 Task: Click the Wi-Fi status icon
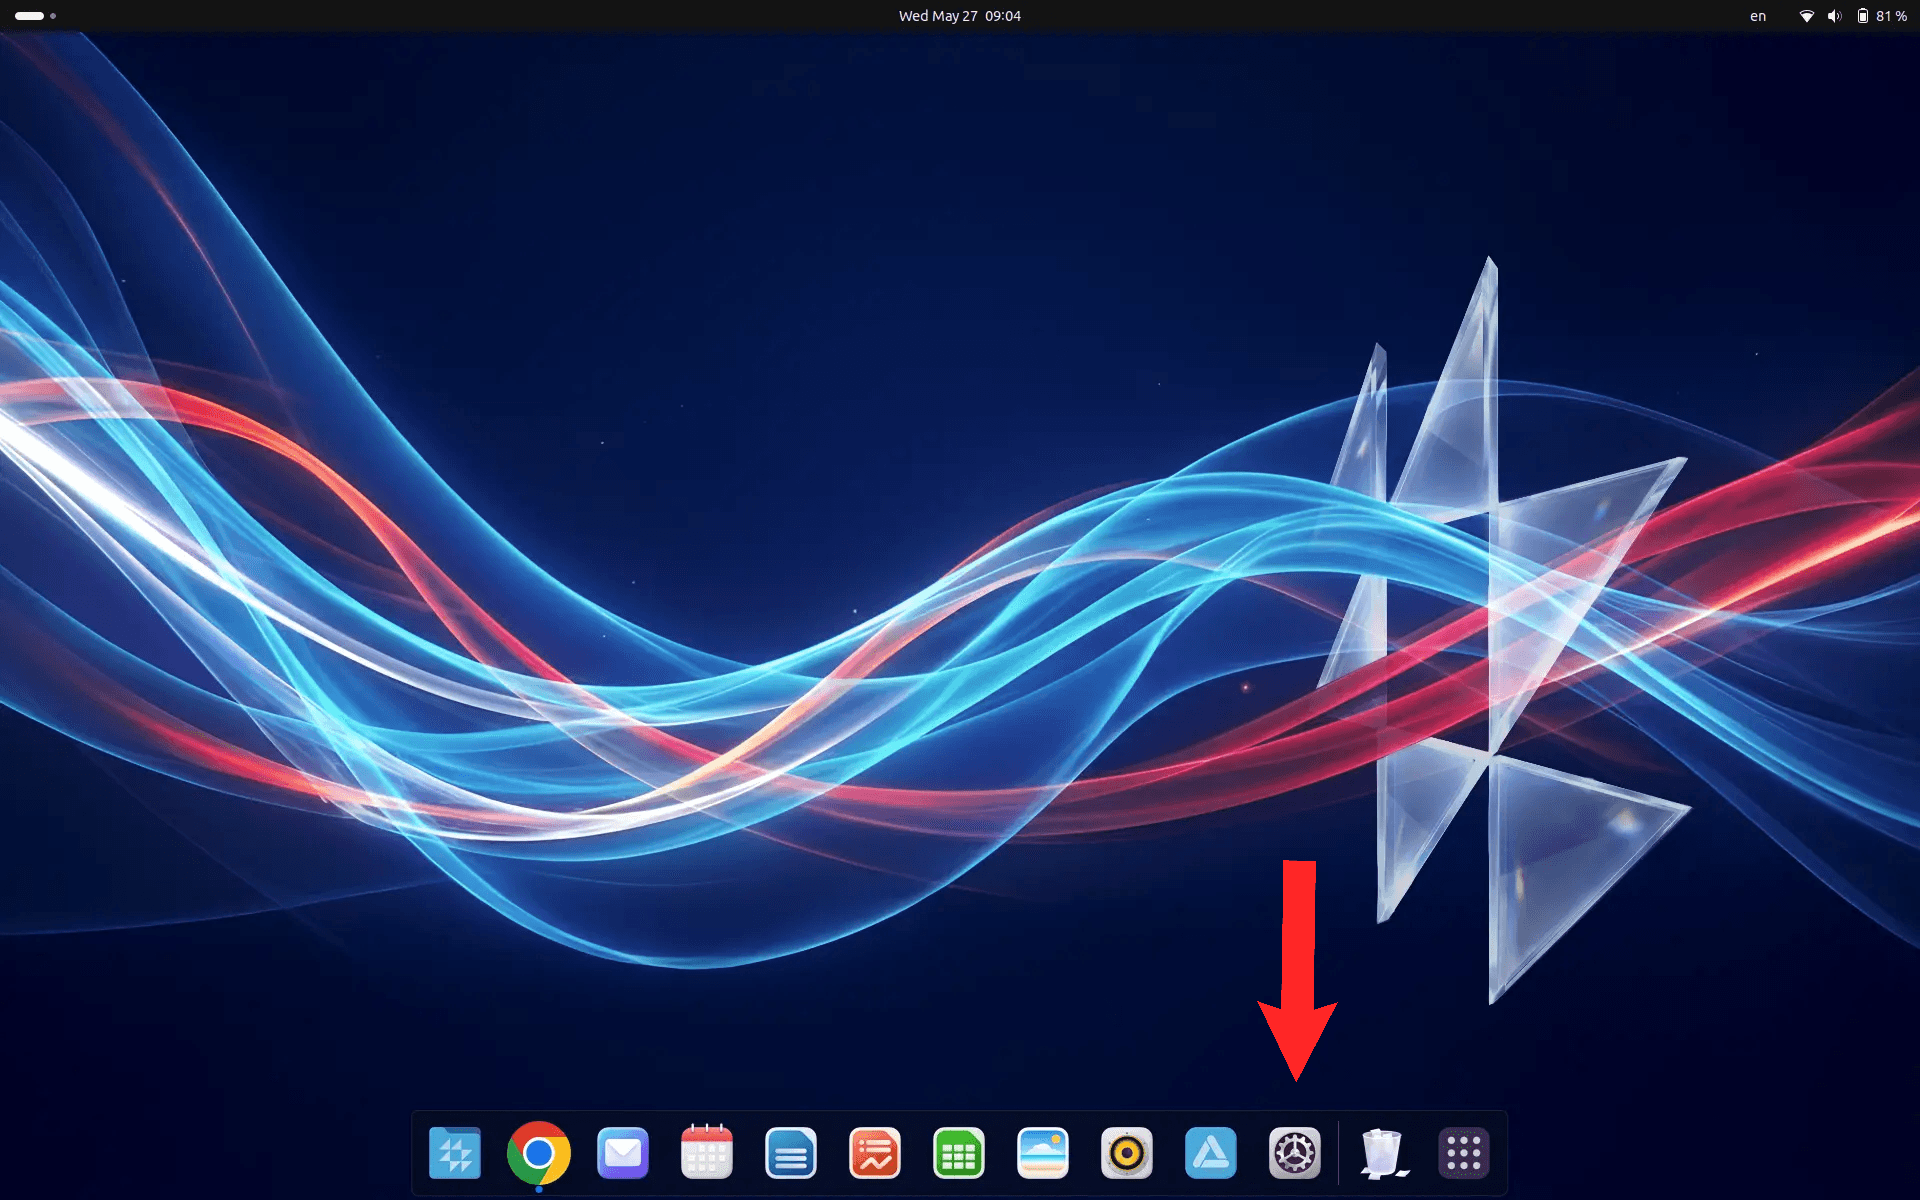coord(1807,16)
